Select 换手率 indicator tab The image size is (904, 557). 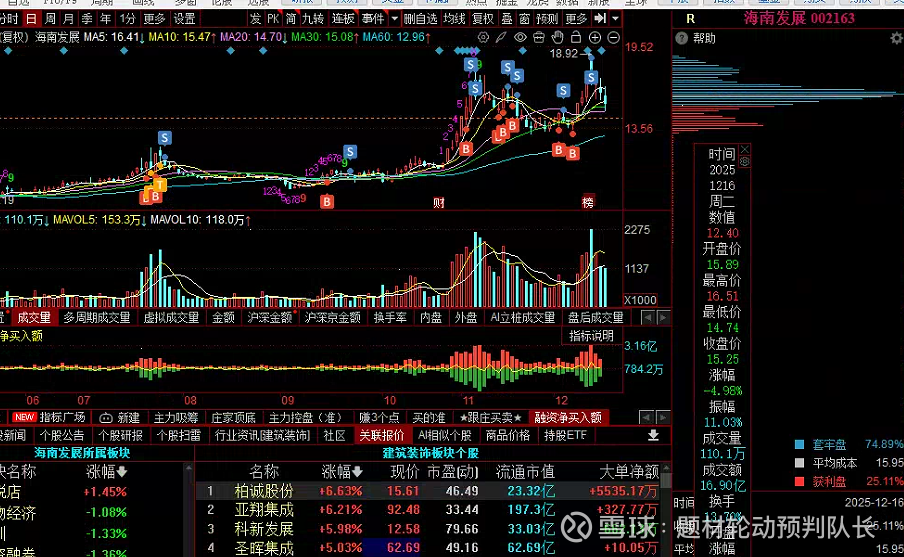(x=390, y=317)
